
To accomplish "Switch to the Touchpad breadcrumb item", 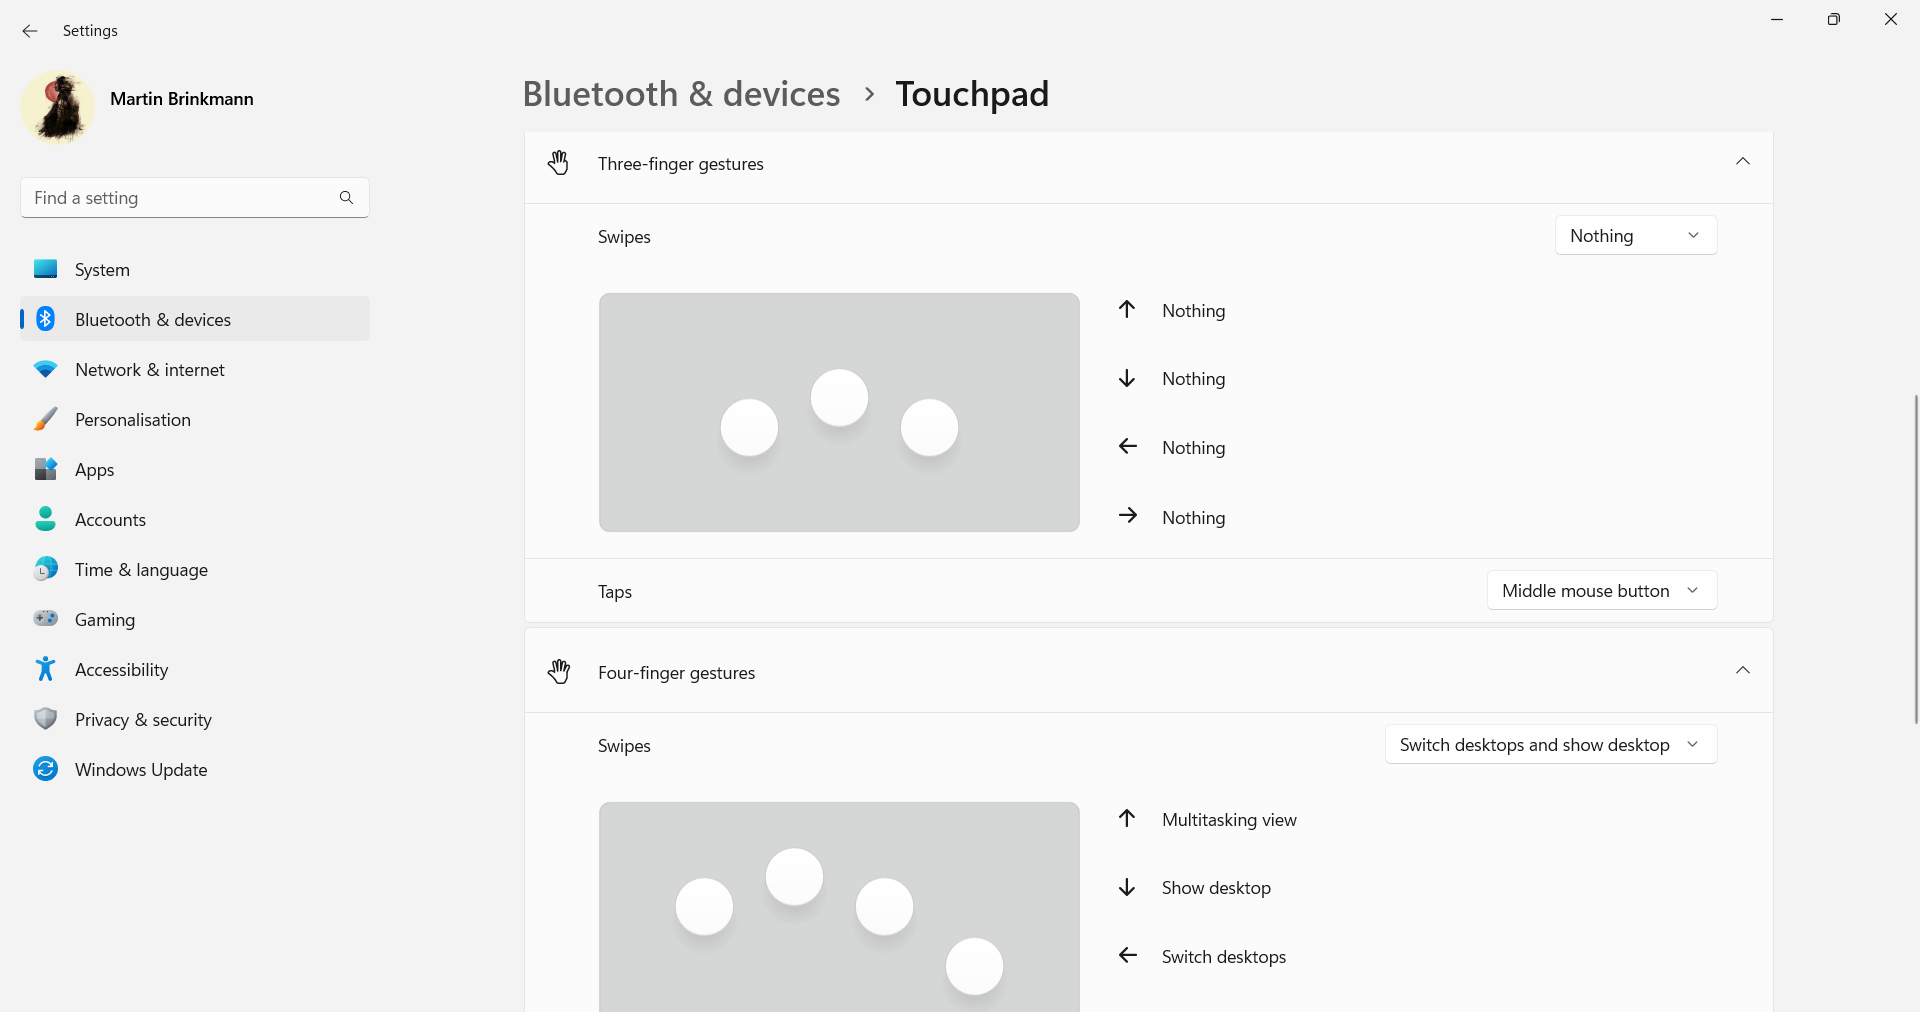I will tap(972, 93).
